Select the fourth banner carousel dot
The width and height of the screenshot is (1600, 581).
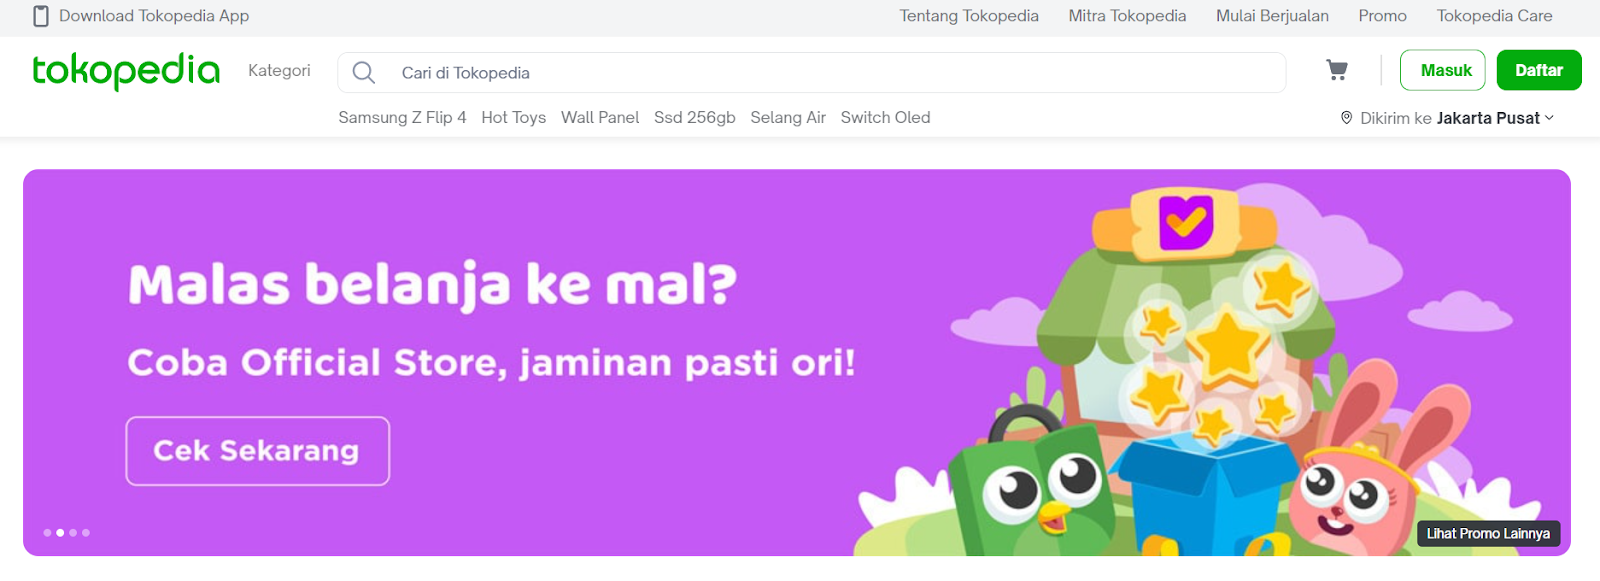pyautogui.click(x=86, y=533)
